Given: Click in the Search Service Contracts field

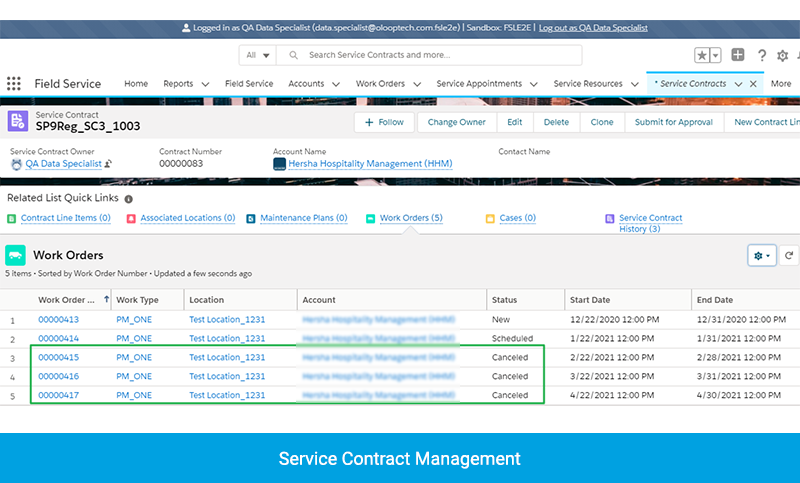Looking at the screenshot, I should (x=429, y=55).
